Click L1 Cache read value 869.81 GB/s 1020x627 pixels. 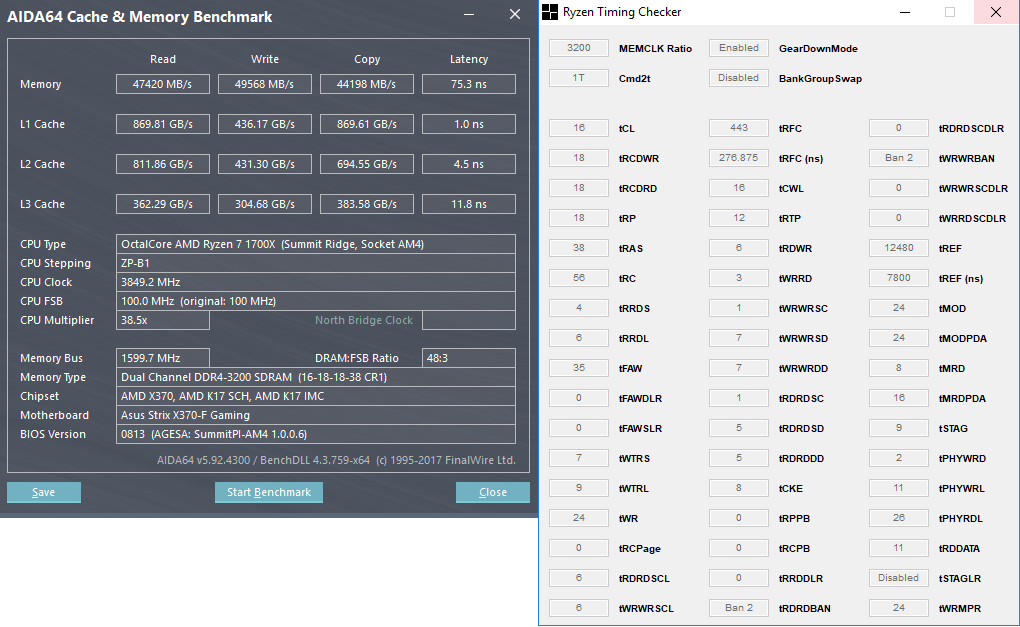tap(163, 124)
